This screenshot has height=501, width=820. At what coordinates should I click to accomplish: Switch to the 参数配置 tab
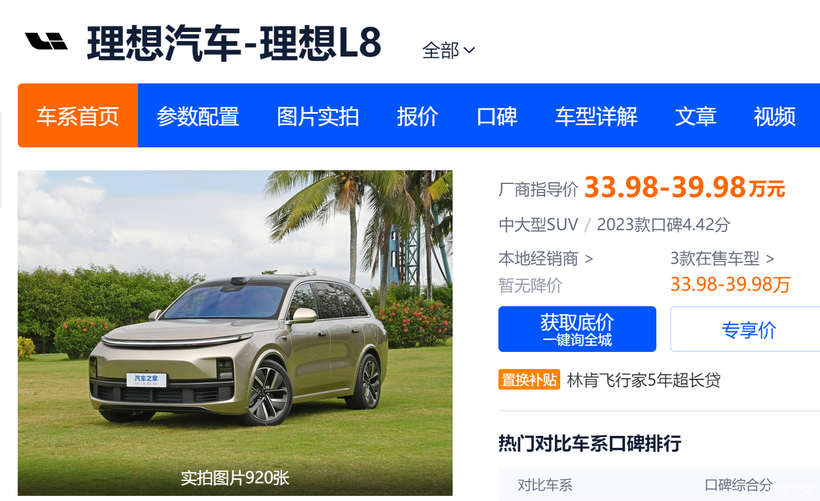[198, 116]
